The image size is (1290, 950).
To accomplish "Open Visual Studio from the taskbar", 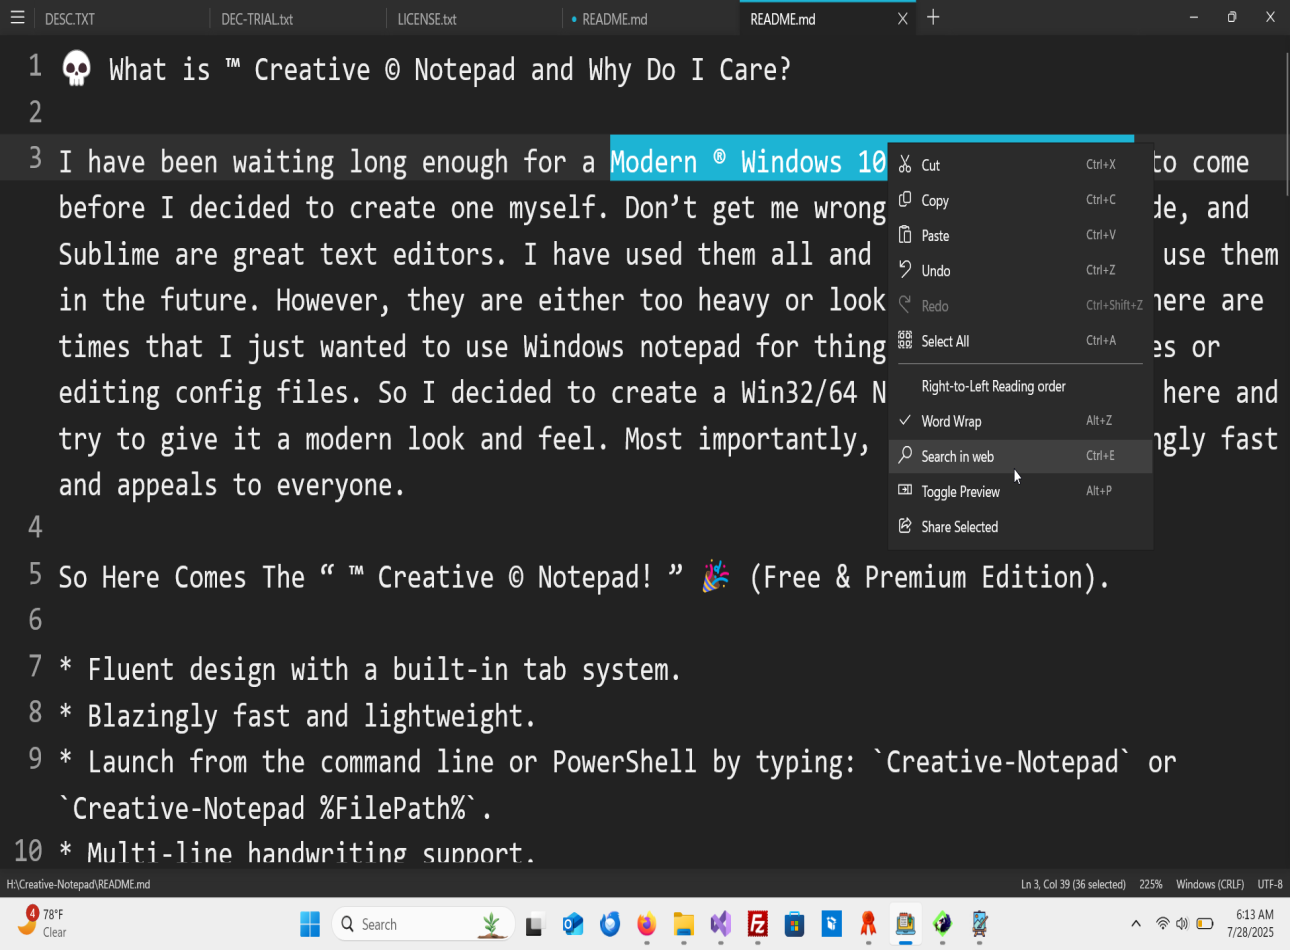I will pos(721,924).
